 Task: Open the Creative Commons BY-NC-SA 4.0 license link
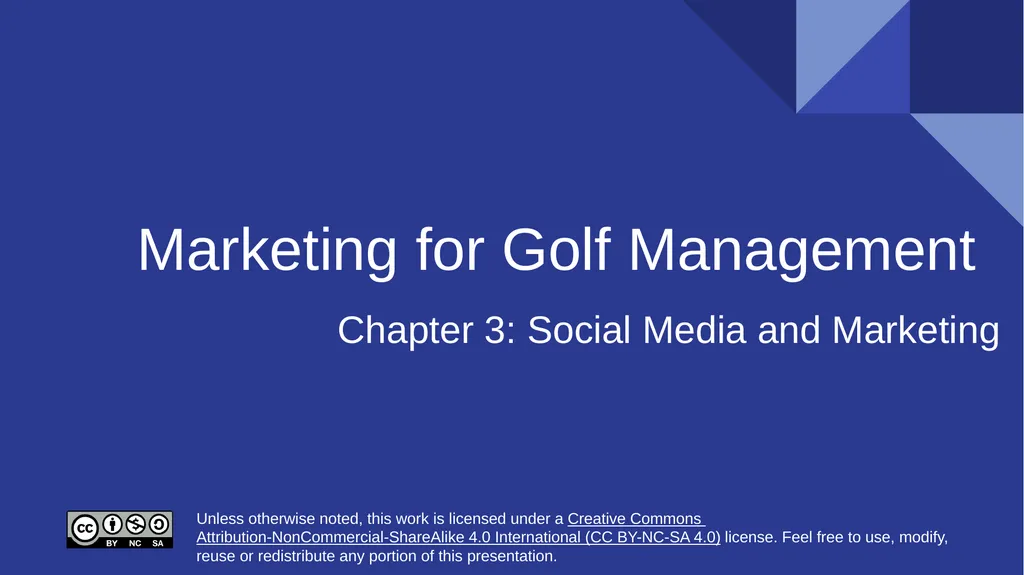click(458, 537)
